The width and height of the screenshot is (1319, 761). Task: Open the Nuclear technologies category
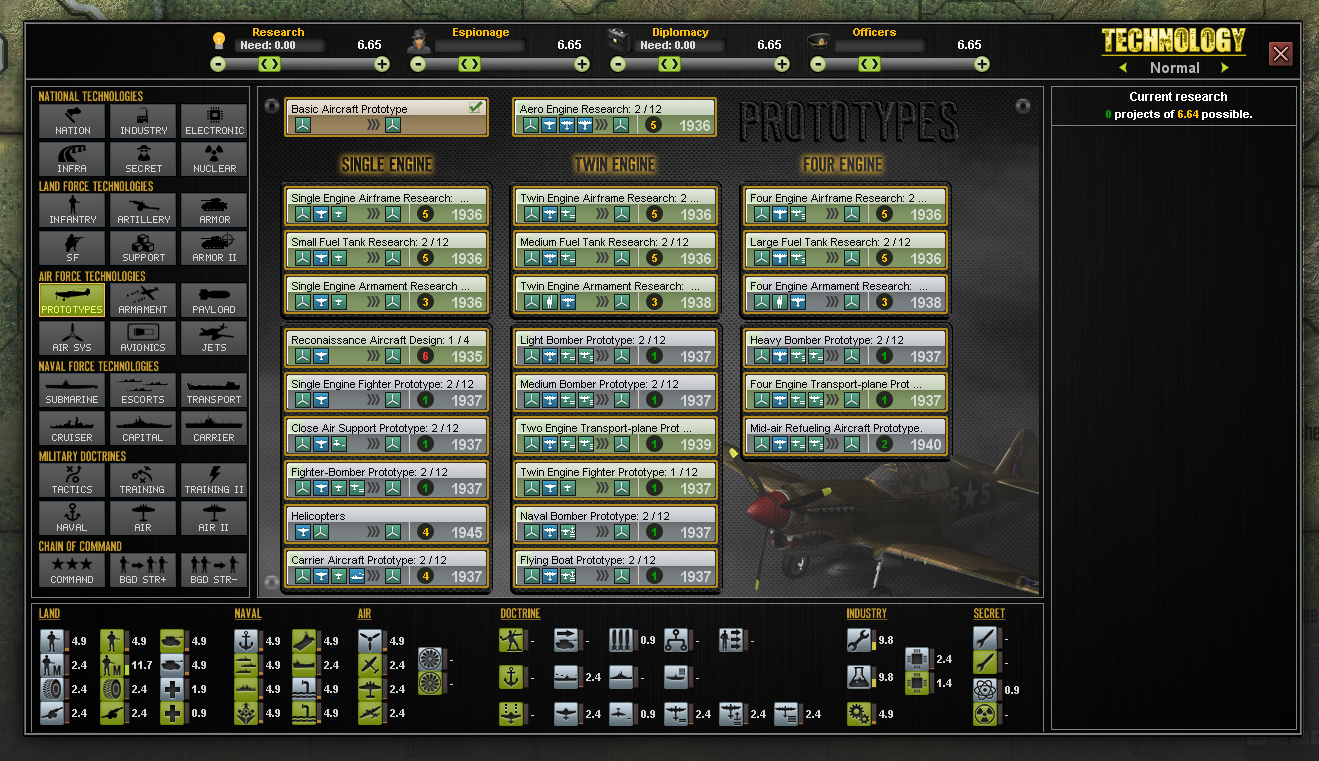(214, 159)
